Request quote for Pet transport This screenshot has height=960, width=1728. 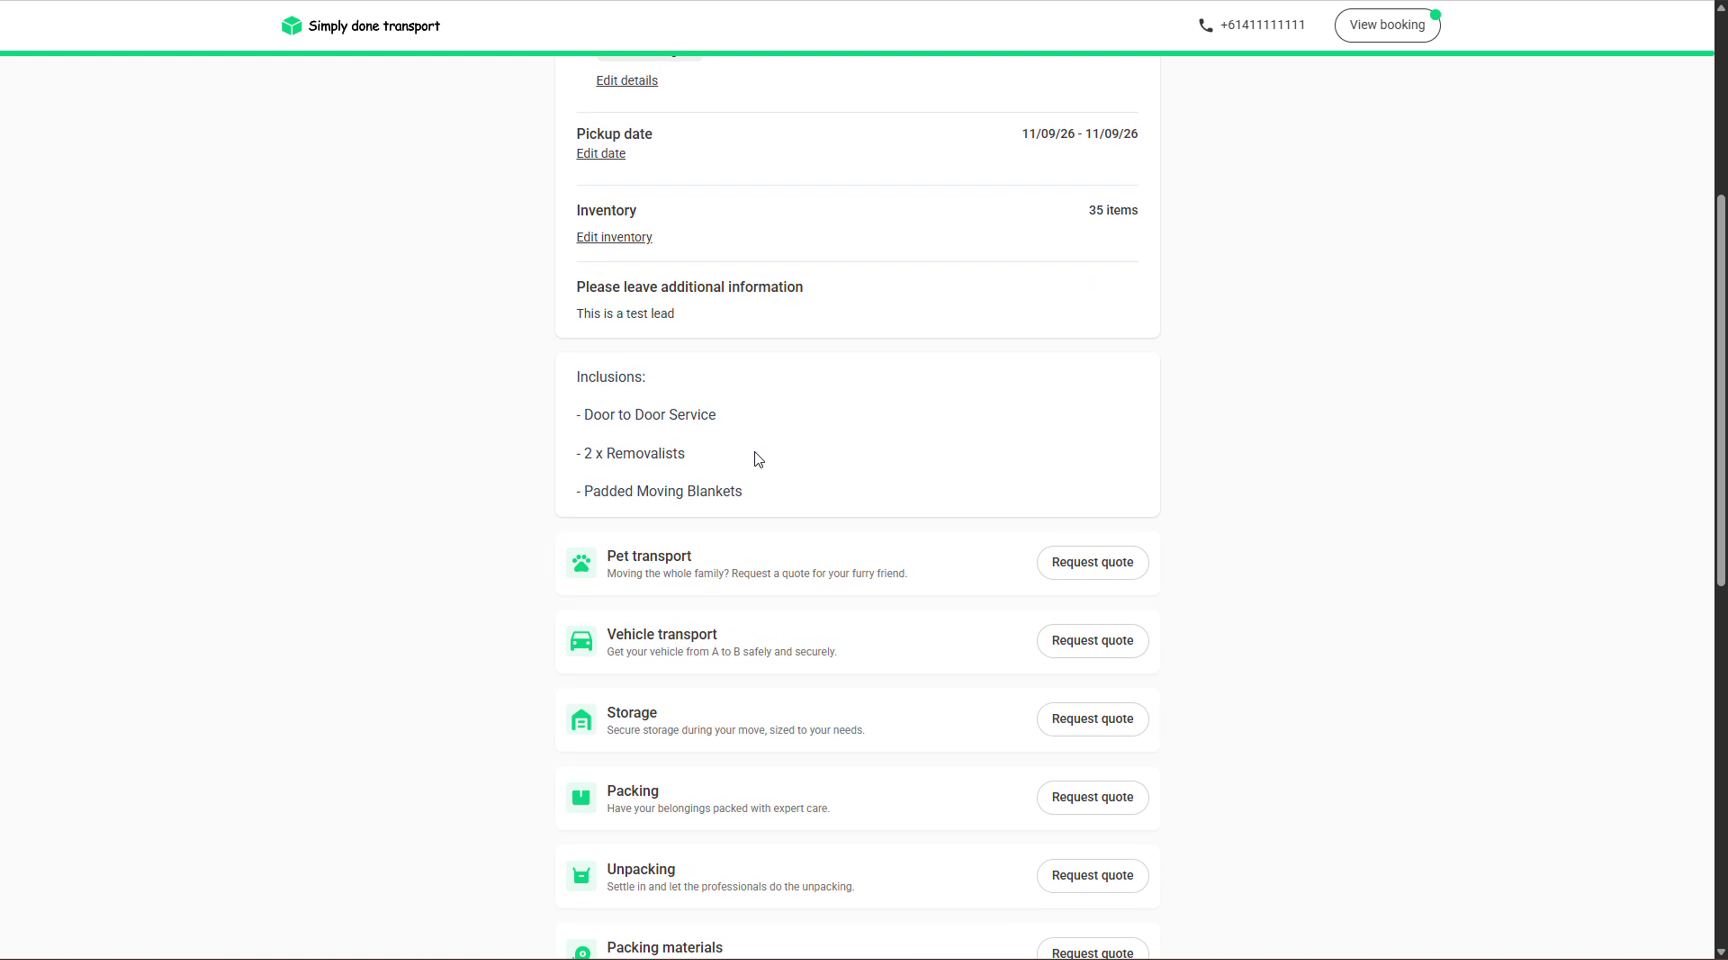[1092, 563]
